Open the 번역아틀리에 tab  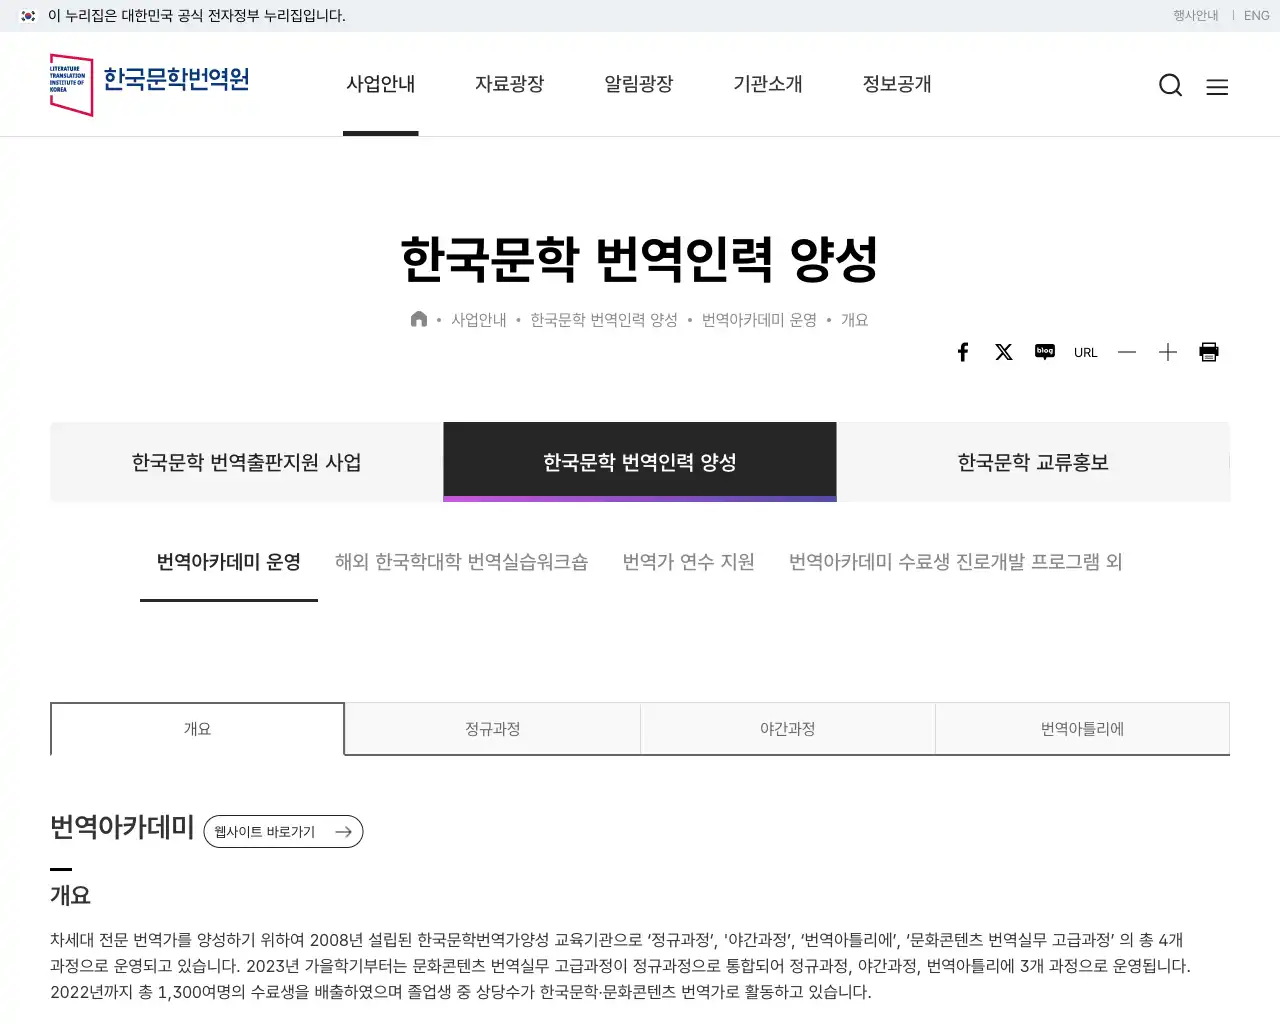coord(1082,729)
